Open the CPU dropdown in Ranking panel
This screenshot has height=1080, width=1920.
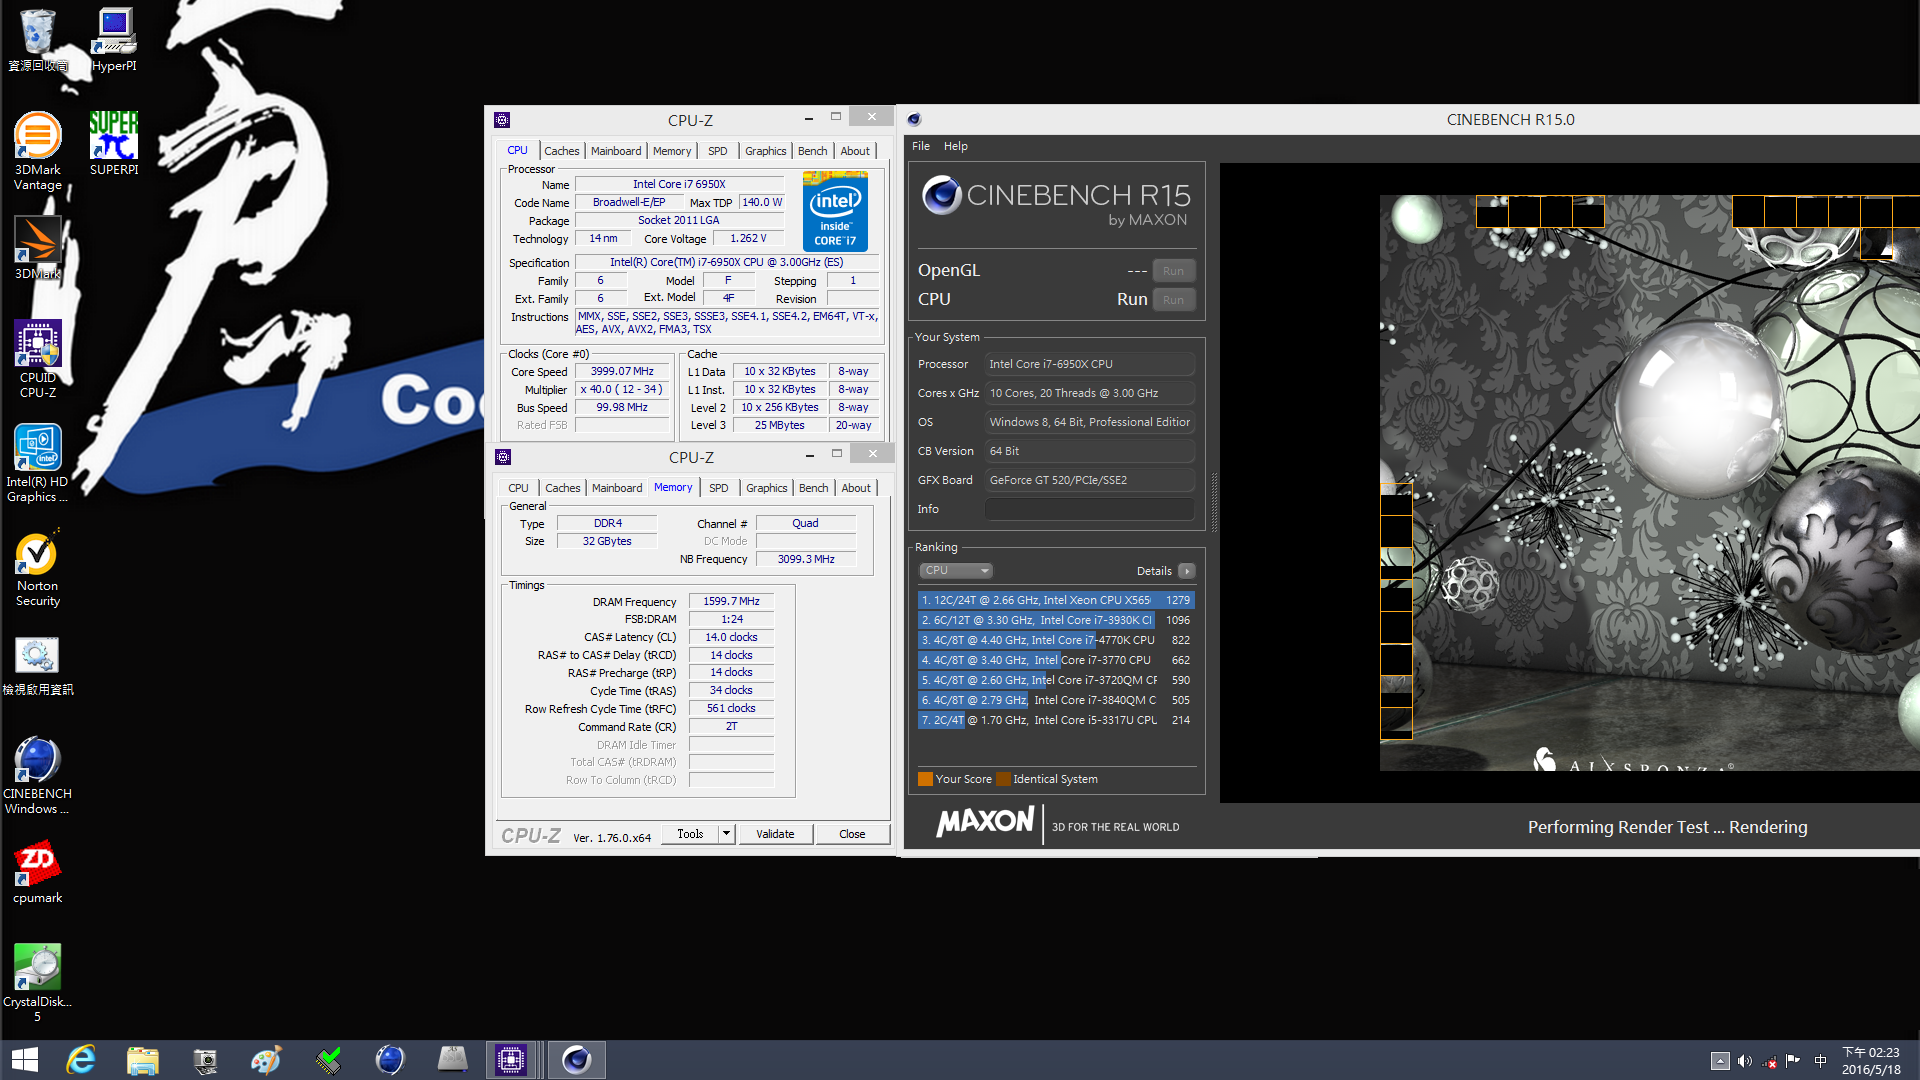click(955, 571)
